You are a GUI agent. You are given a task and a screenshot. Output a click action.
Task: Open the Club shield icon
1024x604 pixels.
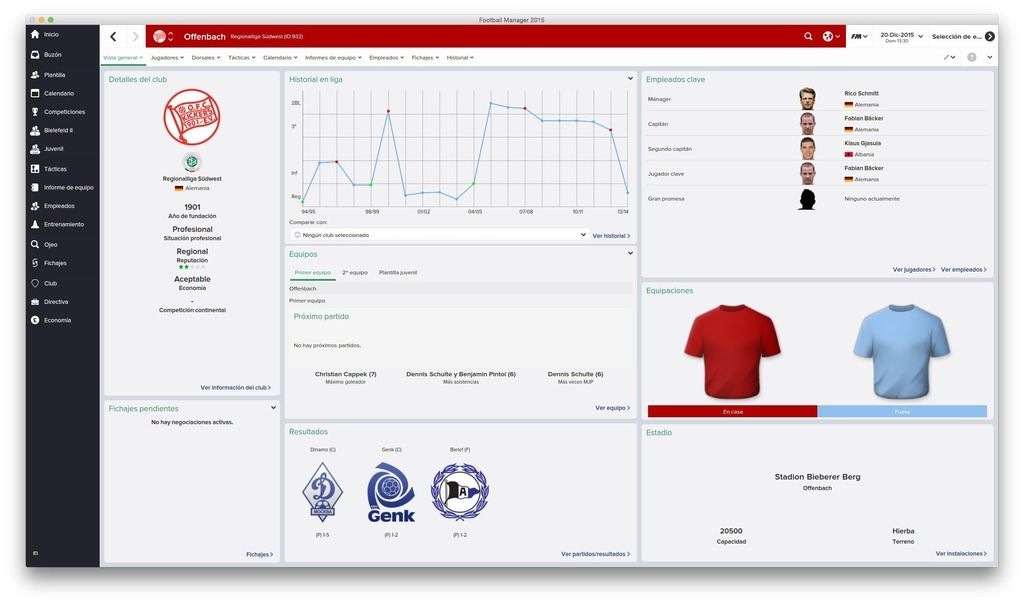pyautogui.click(x=35, y=283)
